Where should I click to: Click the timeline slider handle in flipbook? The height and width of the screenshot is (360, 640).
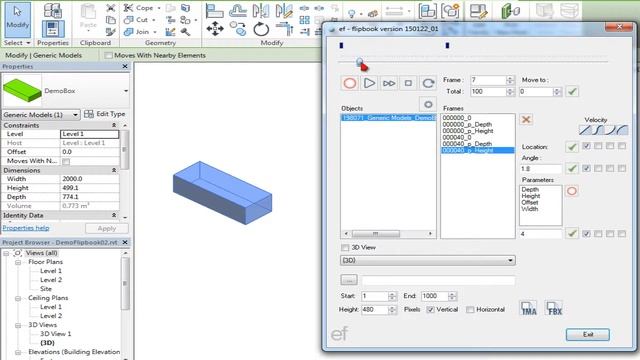(360, 62)
